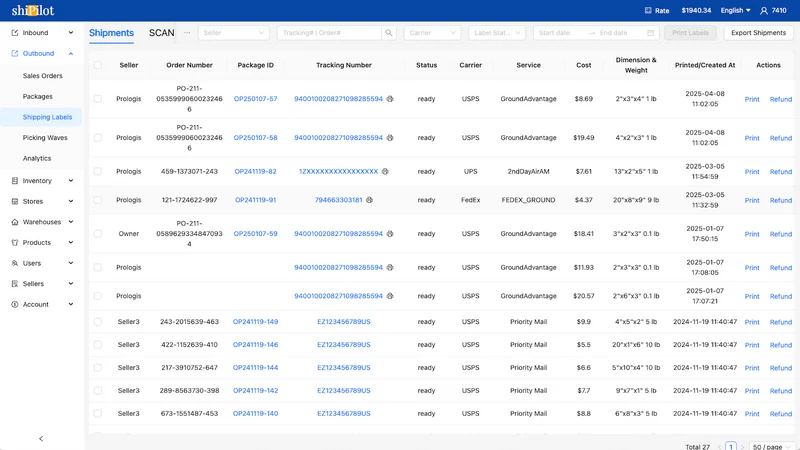Click print icon beside OP250107-58 tracking number
800x450 pixels.
[390, 138]
